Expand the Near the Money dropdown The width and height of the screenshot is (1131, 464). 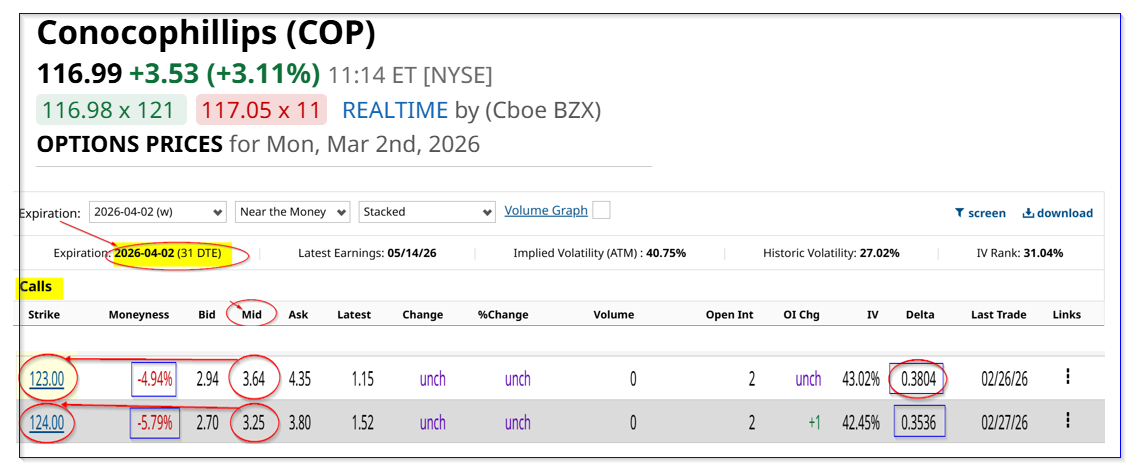coord(292,212)
